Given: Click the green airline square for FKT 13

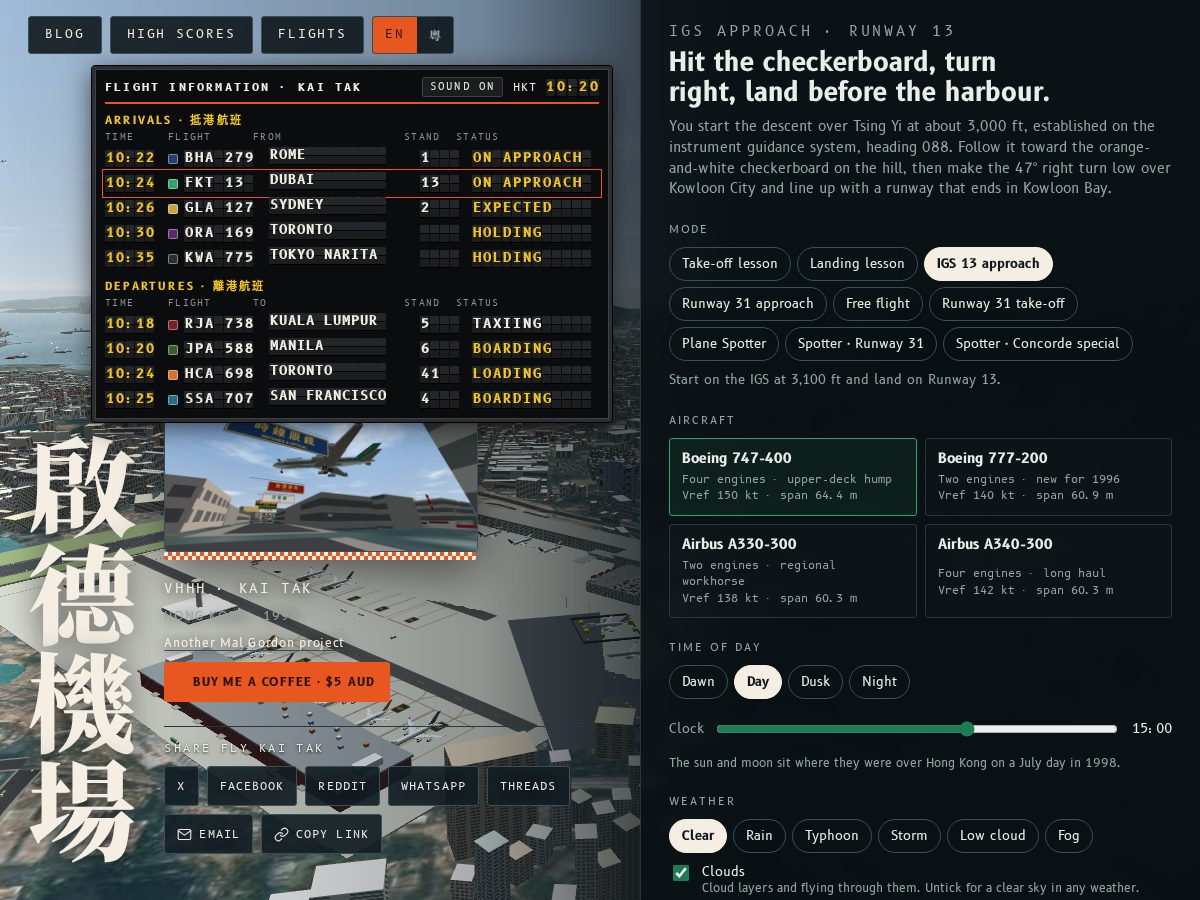Looking at the screenshot, I should [x=173, y=183].
